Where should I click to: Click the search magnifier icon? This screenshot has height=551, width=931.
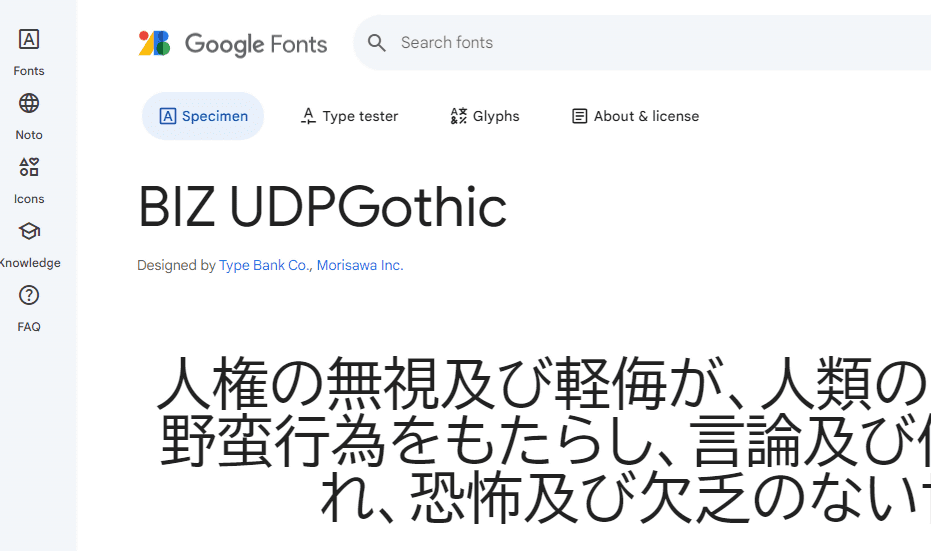(x=376, y=43)
